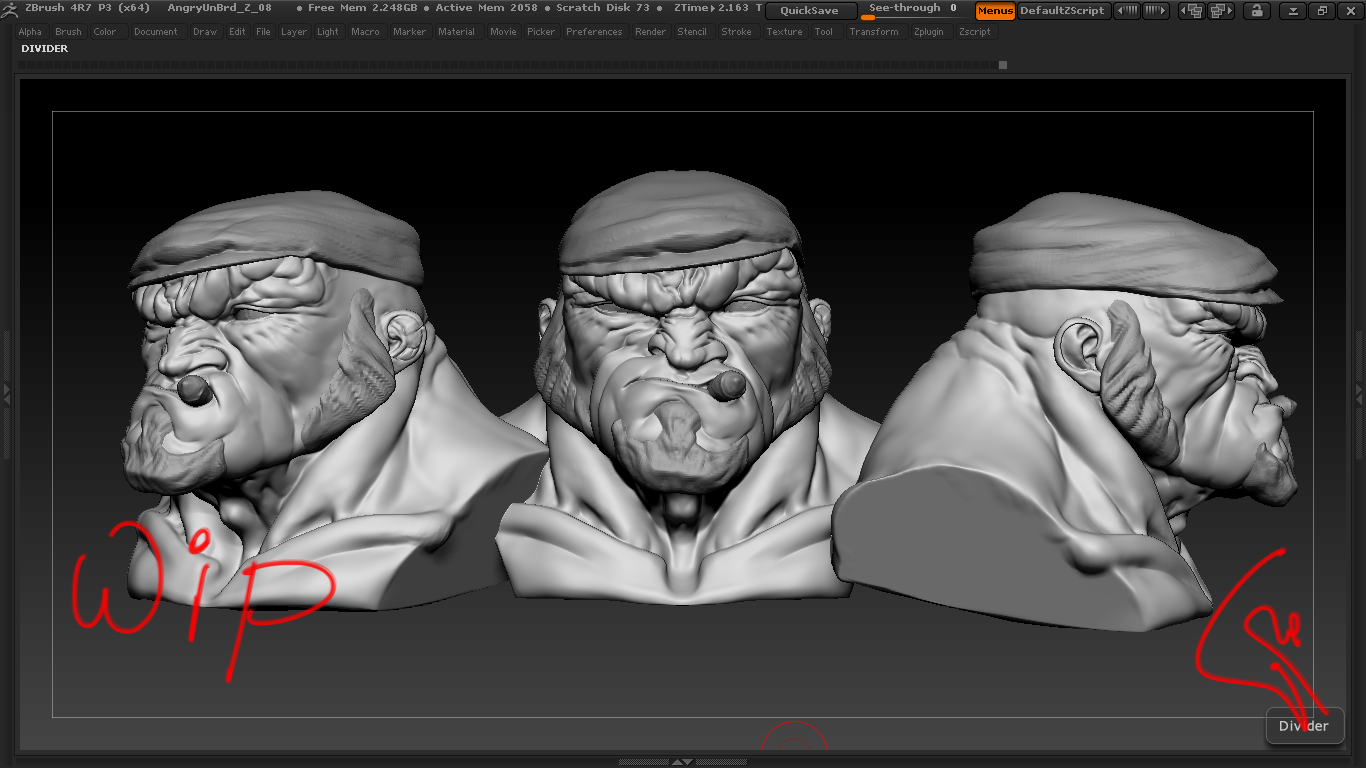Open the Draw menu

[205, 32]
